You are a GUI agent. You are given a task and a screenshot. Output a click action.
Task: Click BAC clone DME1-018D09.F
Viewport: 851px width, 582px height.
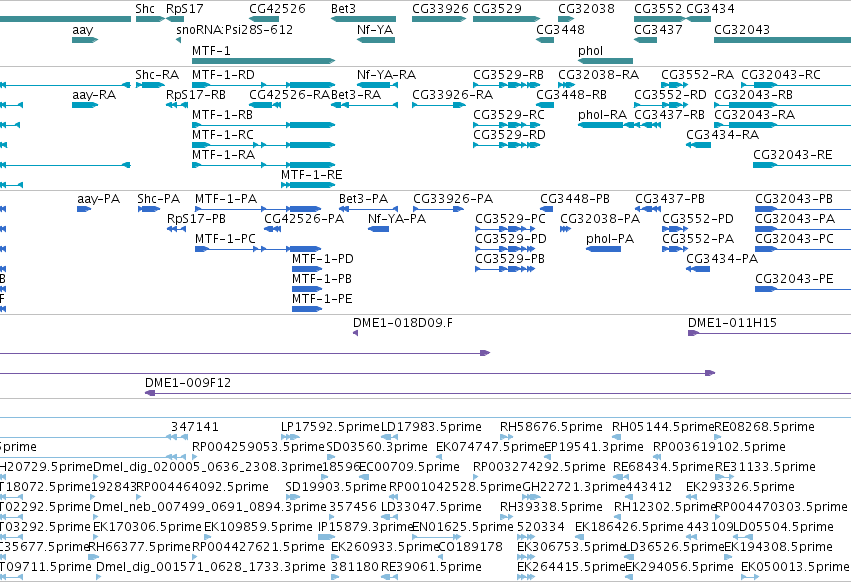point(355,333)
